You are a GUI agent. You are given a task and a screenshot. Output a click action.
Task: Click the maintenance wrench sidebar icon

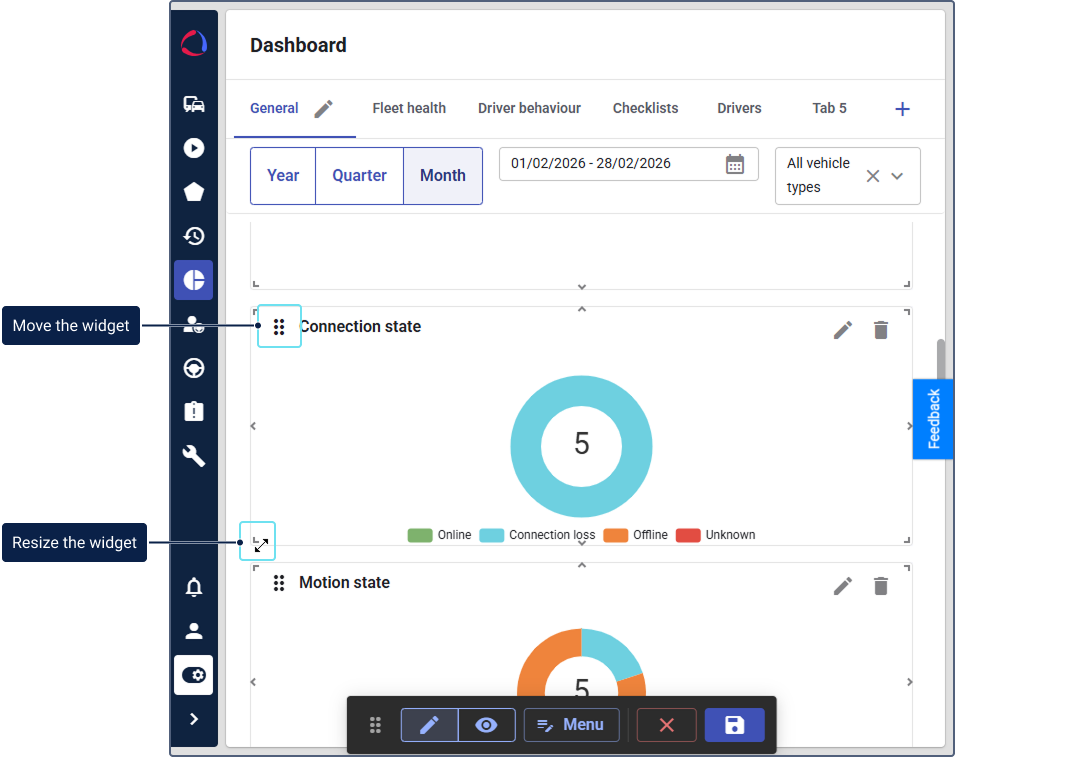coord(194,456)
